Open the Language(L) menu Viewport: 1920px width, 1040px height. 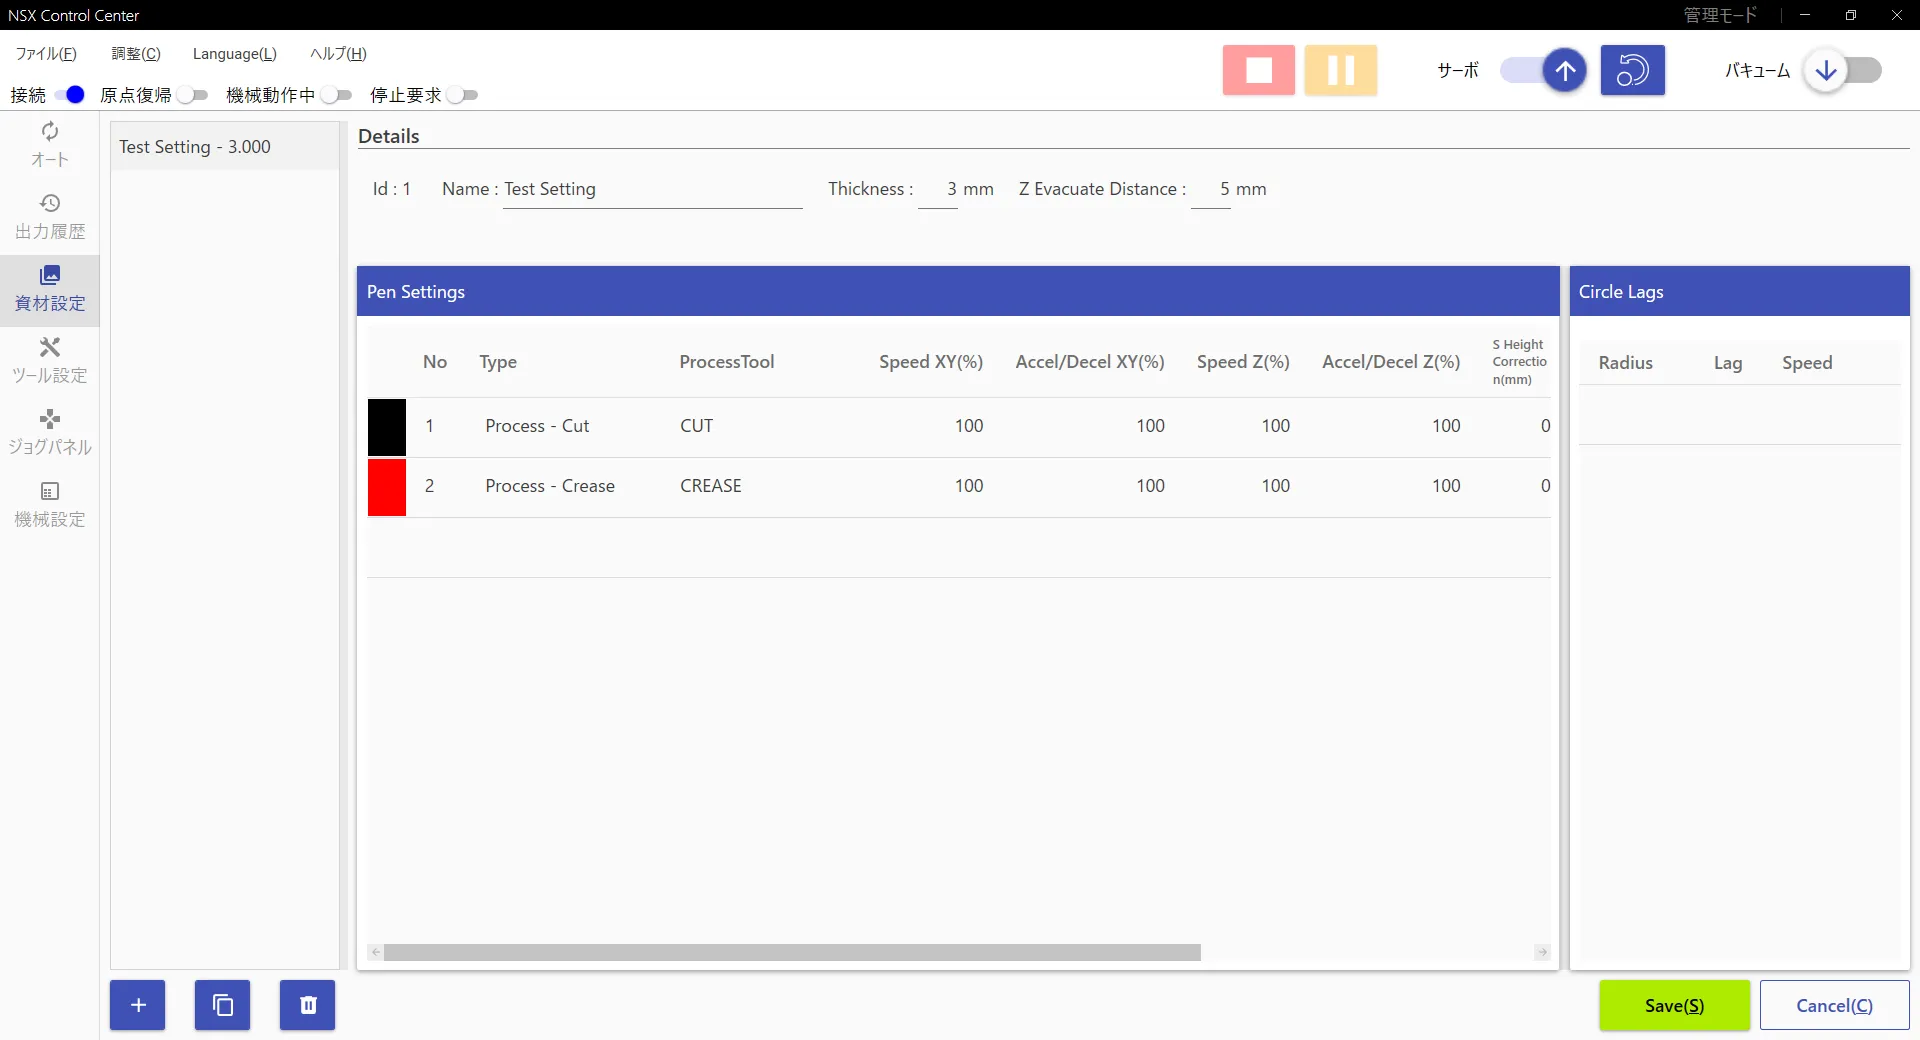(x=235, y=54)
